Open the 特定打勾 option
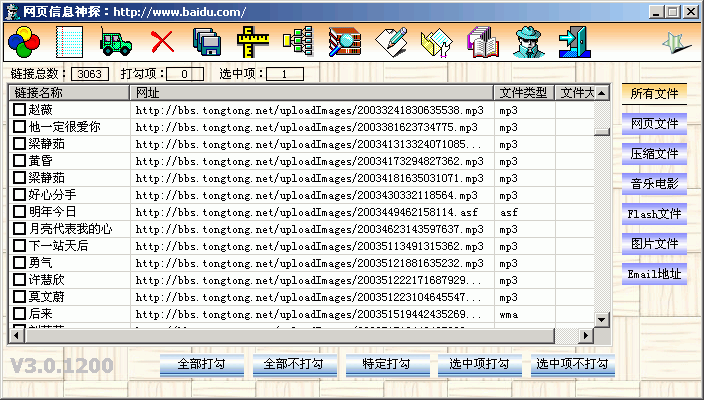Image resolution: width=704 pixels, height=400 pixels. [387, 365]
